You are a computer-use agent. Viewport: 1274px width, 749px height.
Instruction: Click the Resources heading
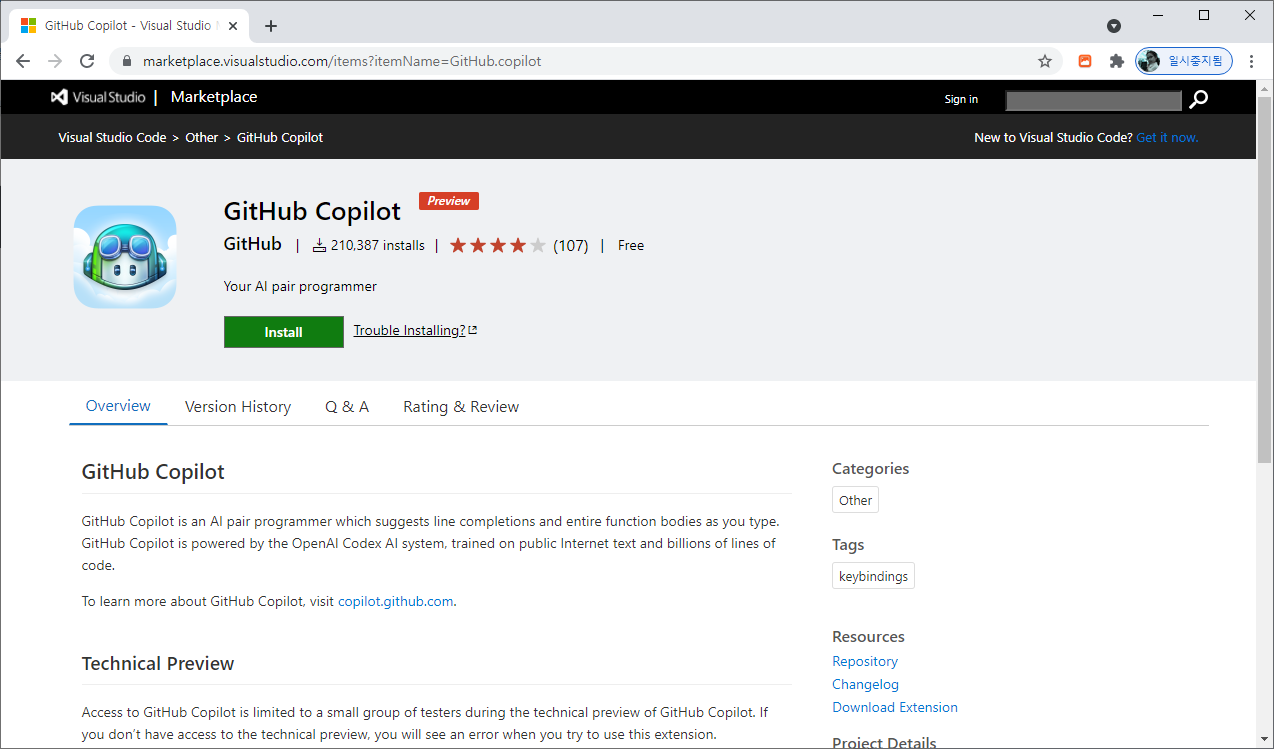868,636
